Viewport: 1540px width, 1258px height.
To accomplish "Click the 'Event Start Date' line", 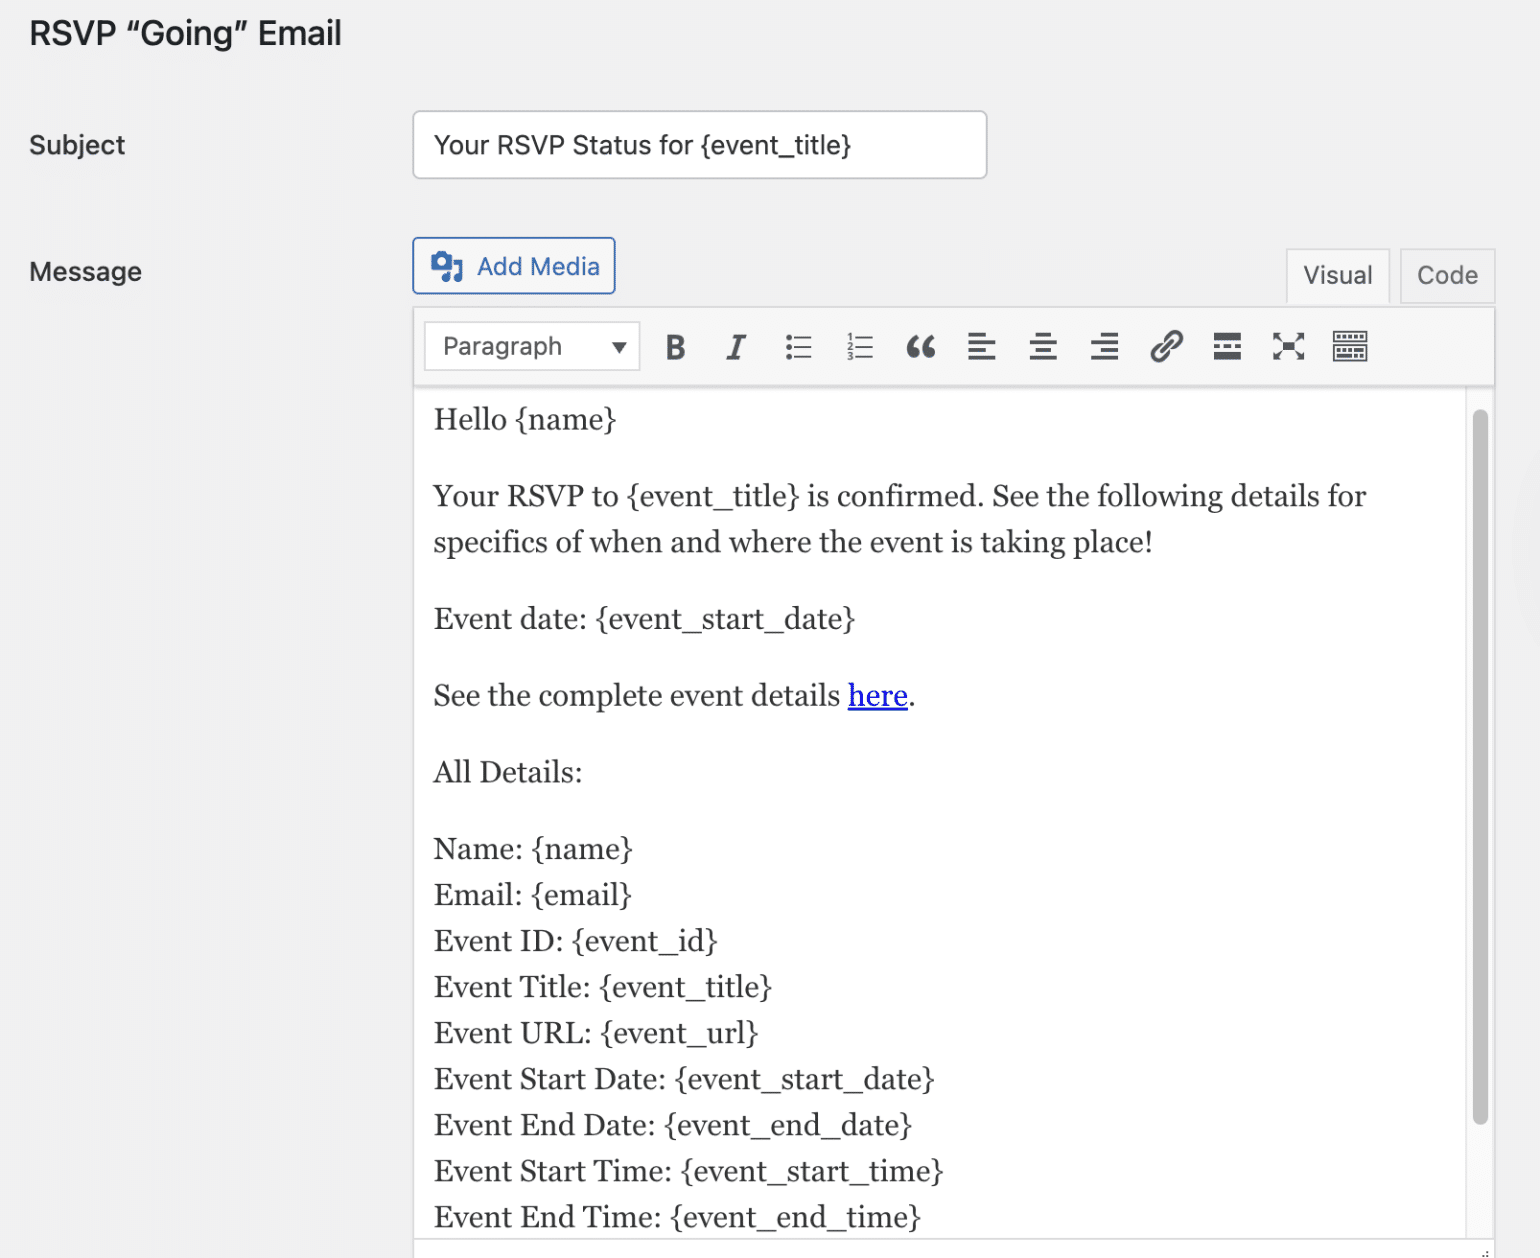I will point(684,1079).
